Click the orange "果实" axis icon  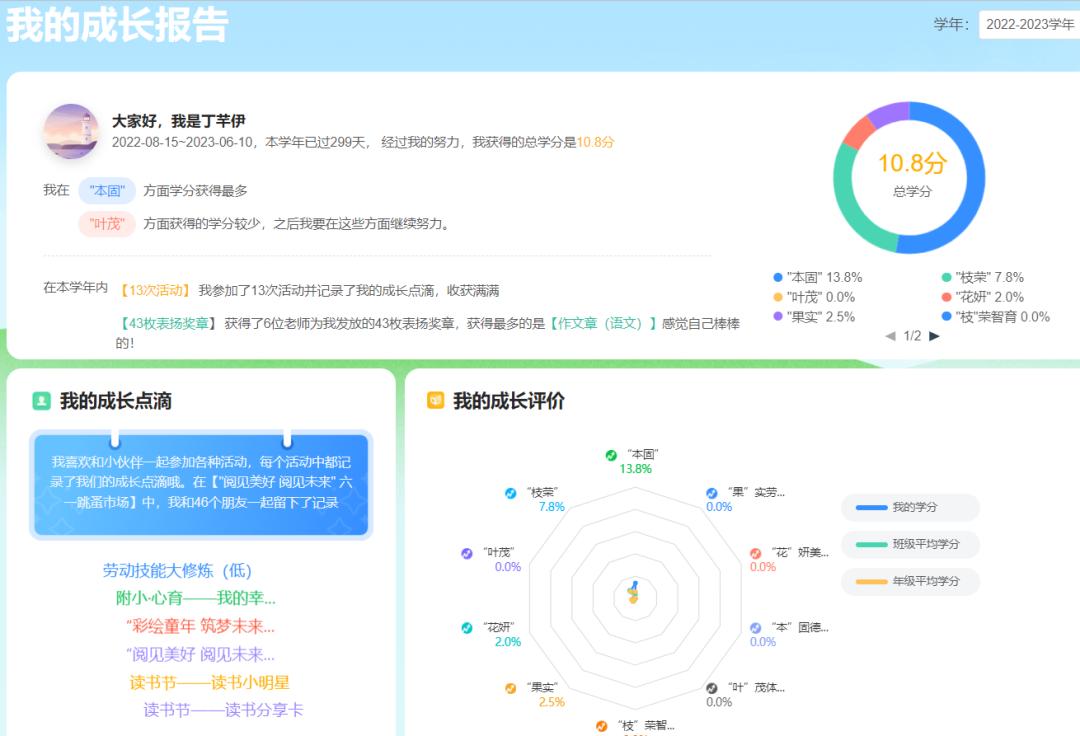tap(509, 687)
